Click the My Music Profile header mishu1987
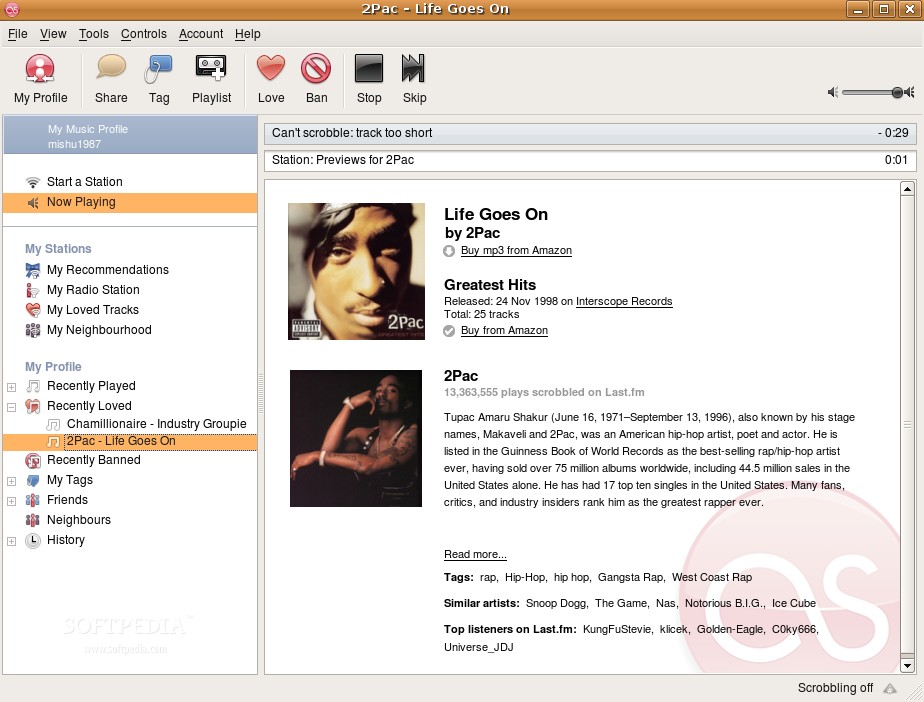Viewport: 924px width, 702px height. tap(130, 136)
